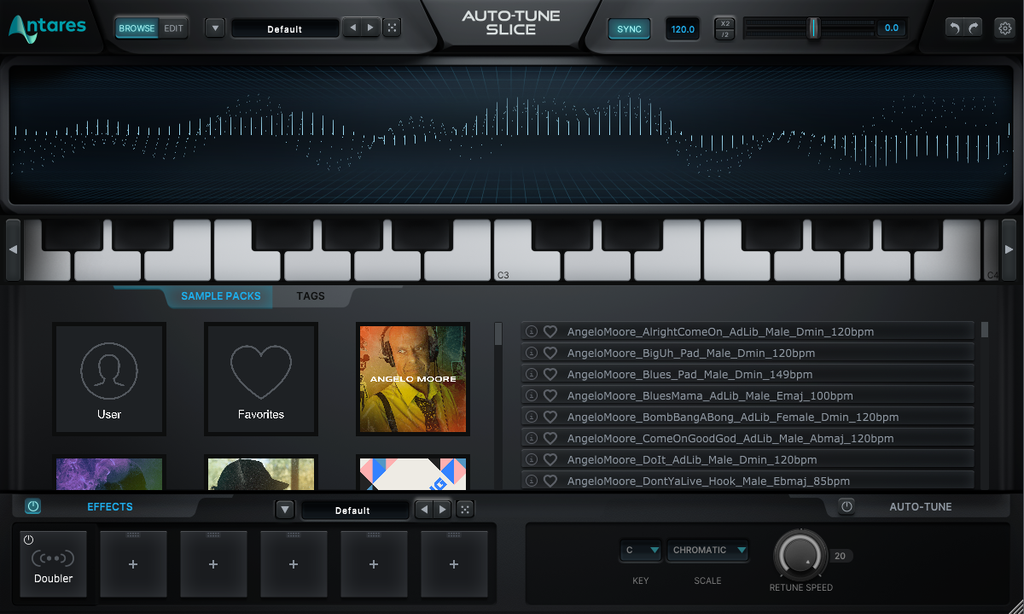Image resolution: width=1024 pixels, height=614 pixels.
Task: Favorite the AngeloMoore_BigUh_Pad sample heart
Action: 551,353
